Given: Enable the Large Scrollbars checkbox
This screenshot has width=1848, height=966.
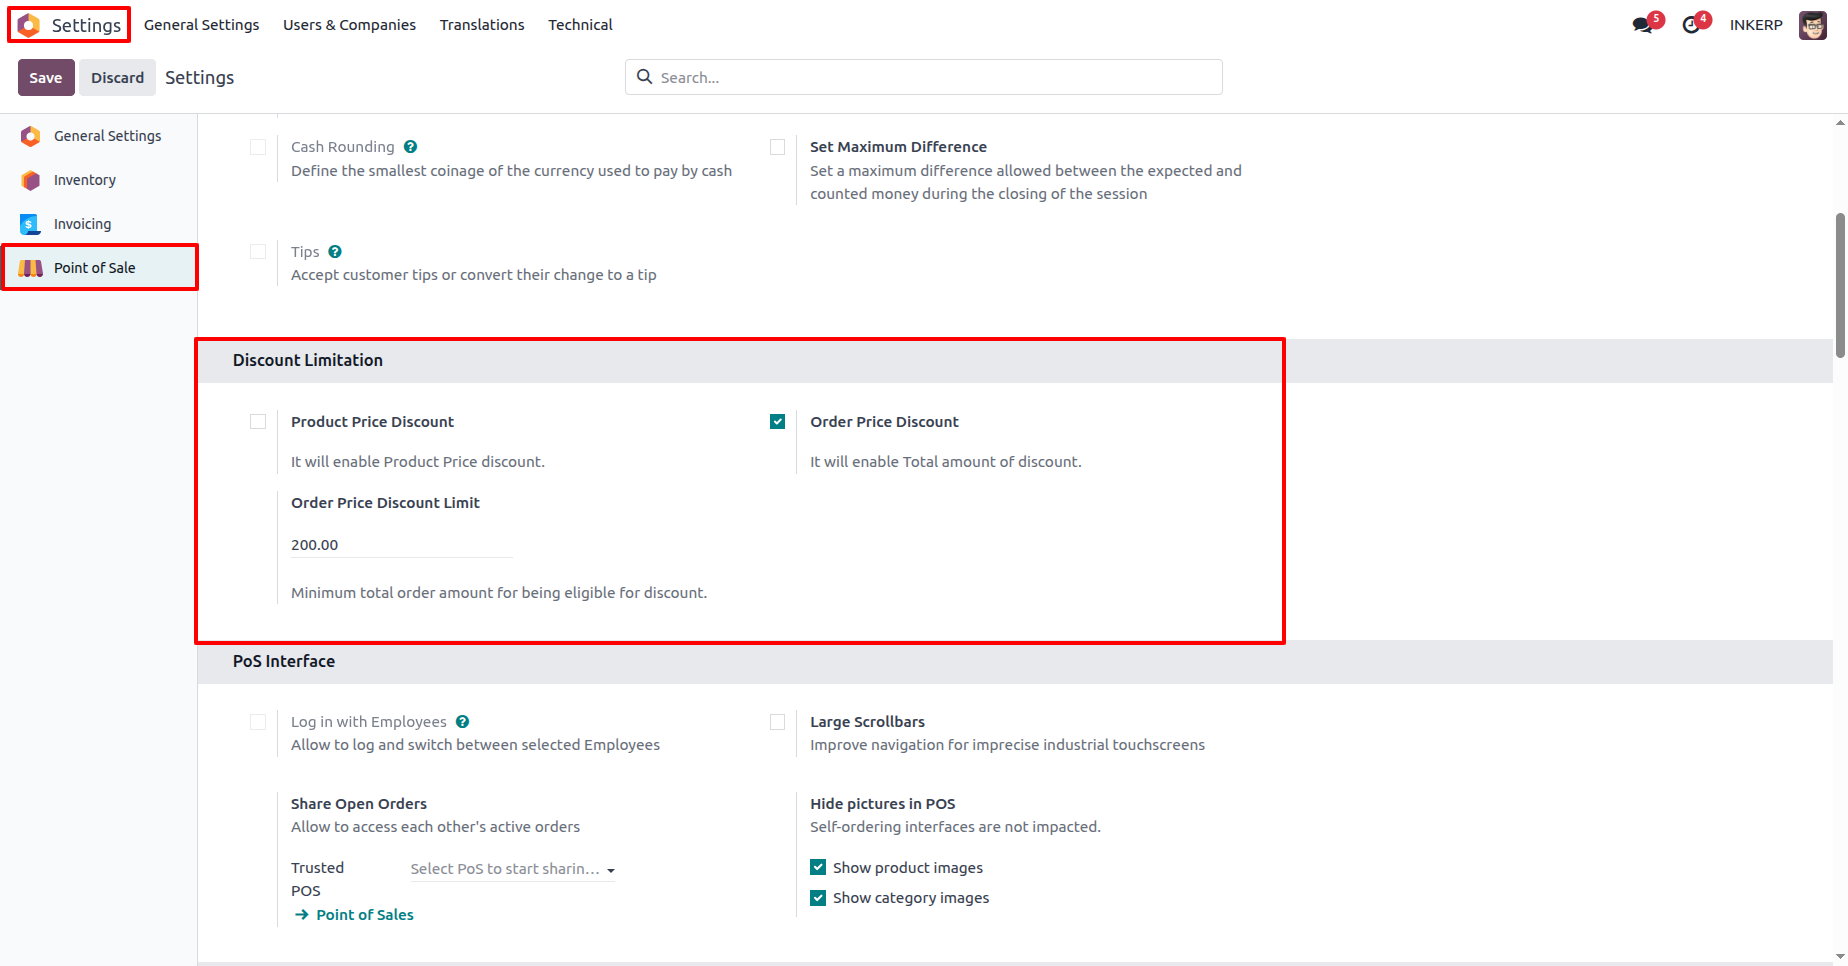Looking at the screenshot, I should pos(777,722).
